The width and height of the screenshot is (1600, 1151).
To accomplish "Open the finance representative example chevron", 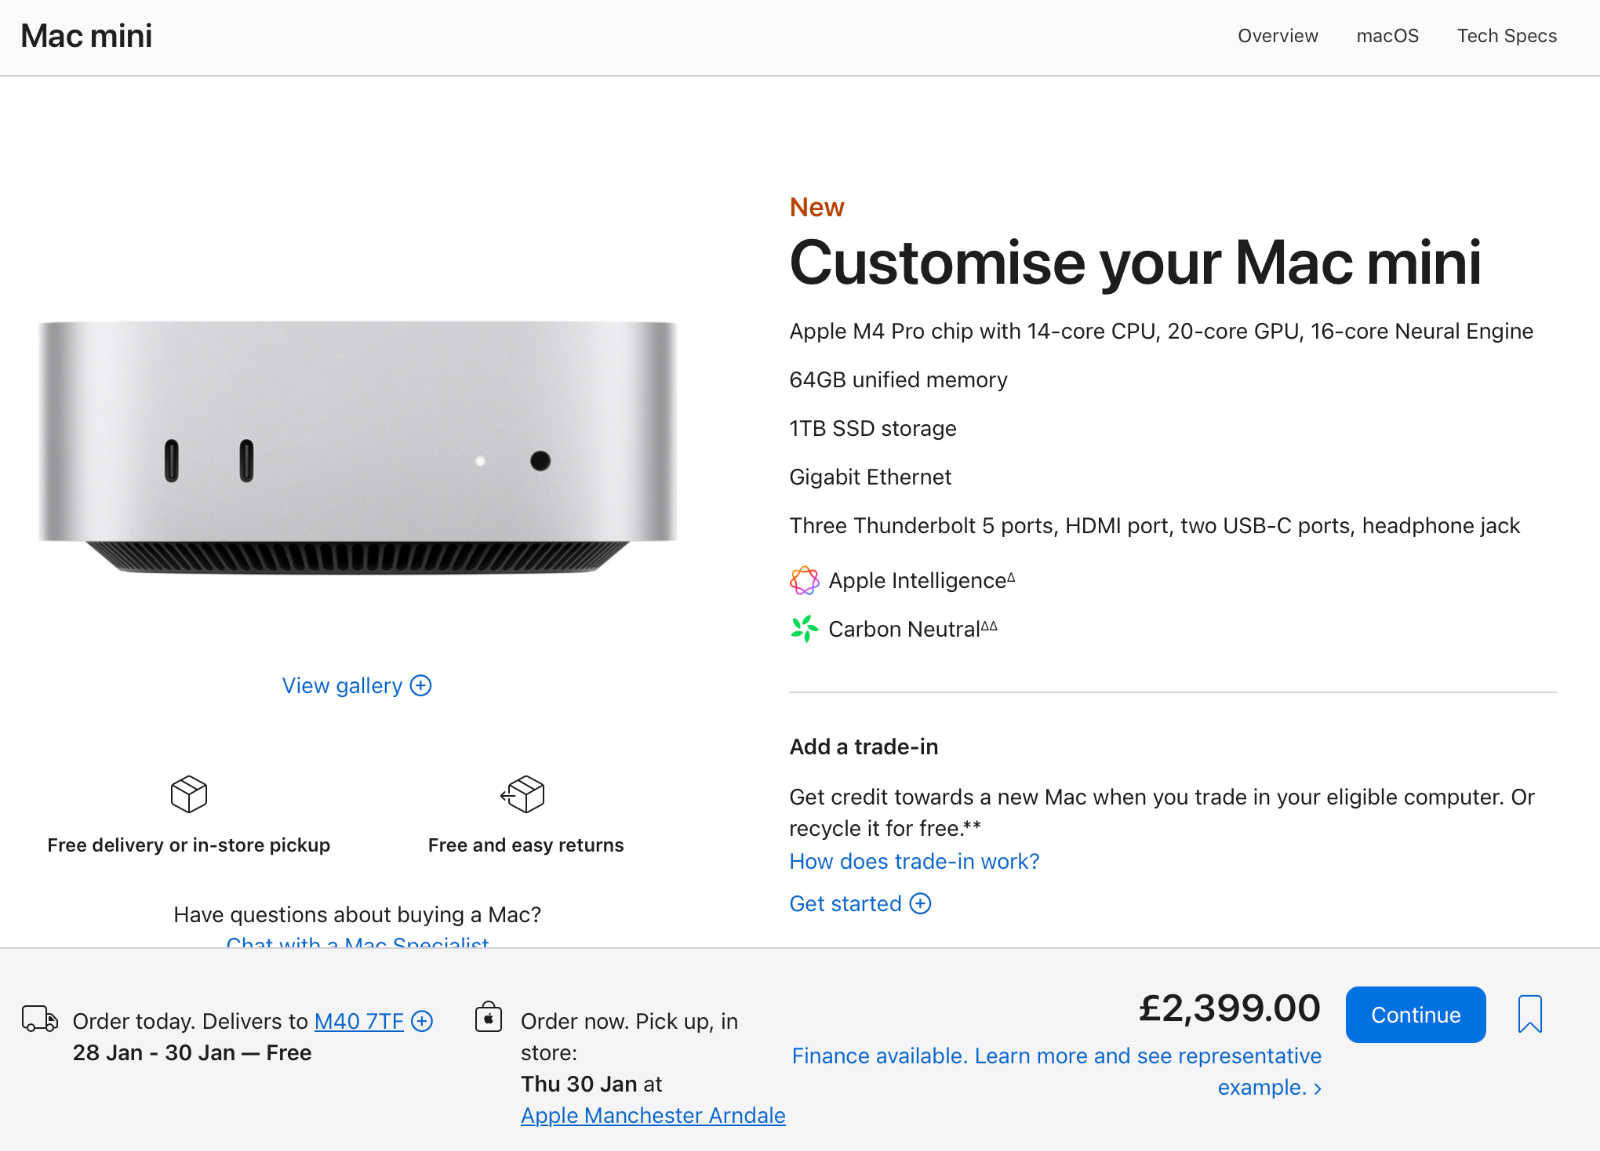I will click(x=1317, y=1088).
